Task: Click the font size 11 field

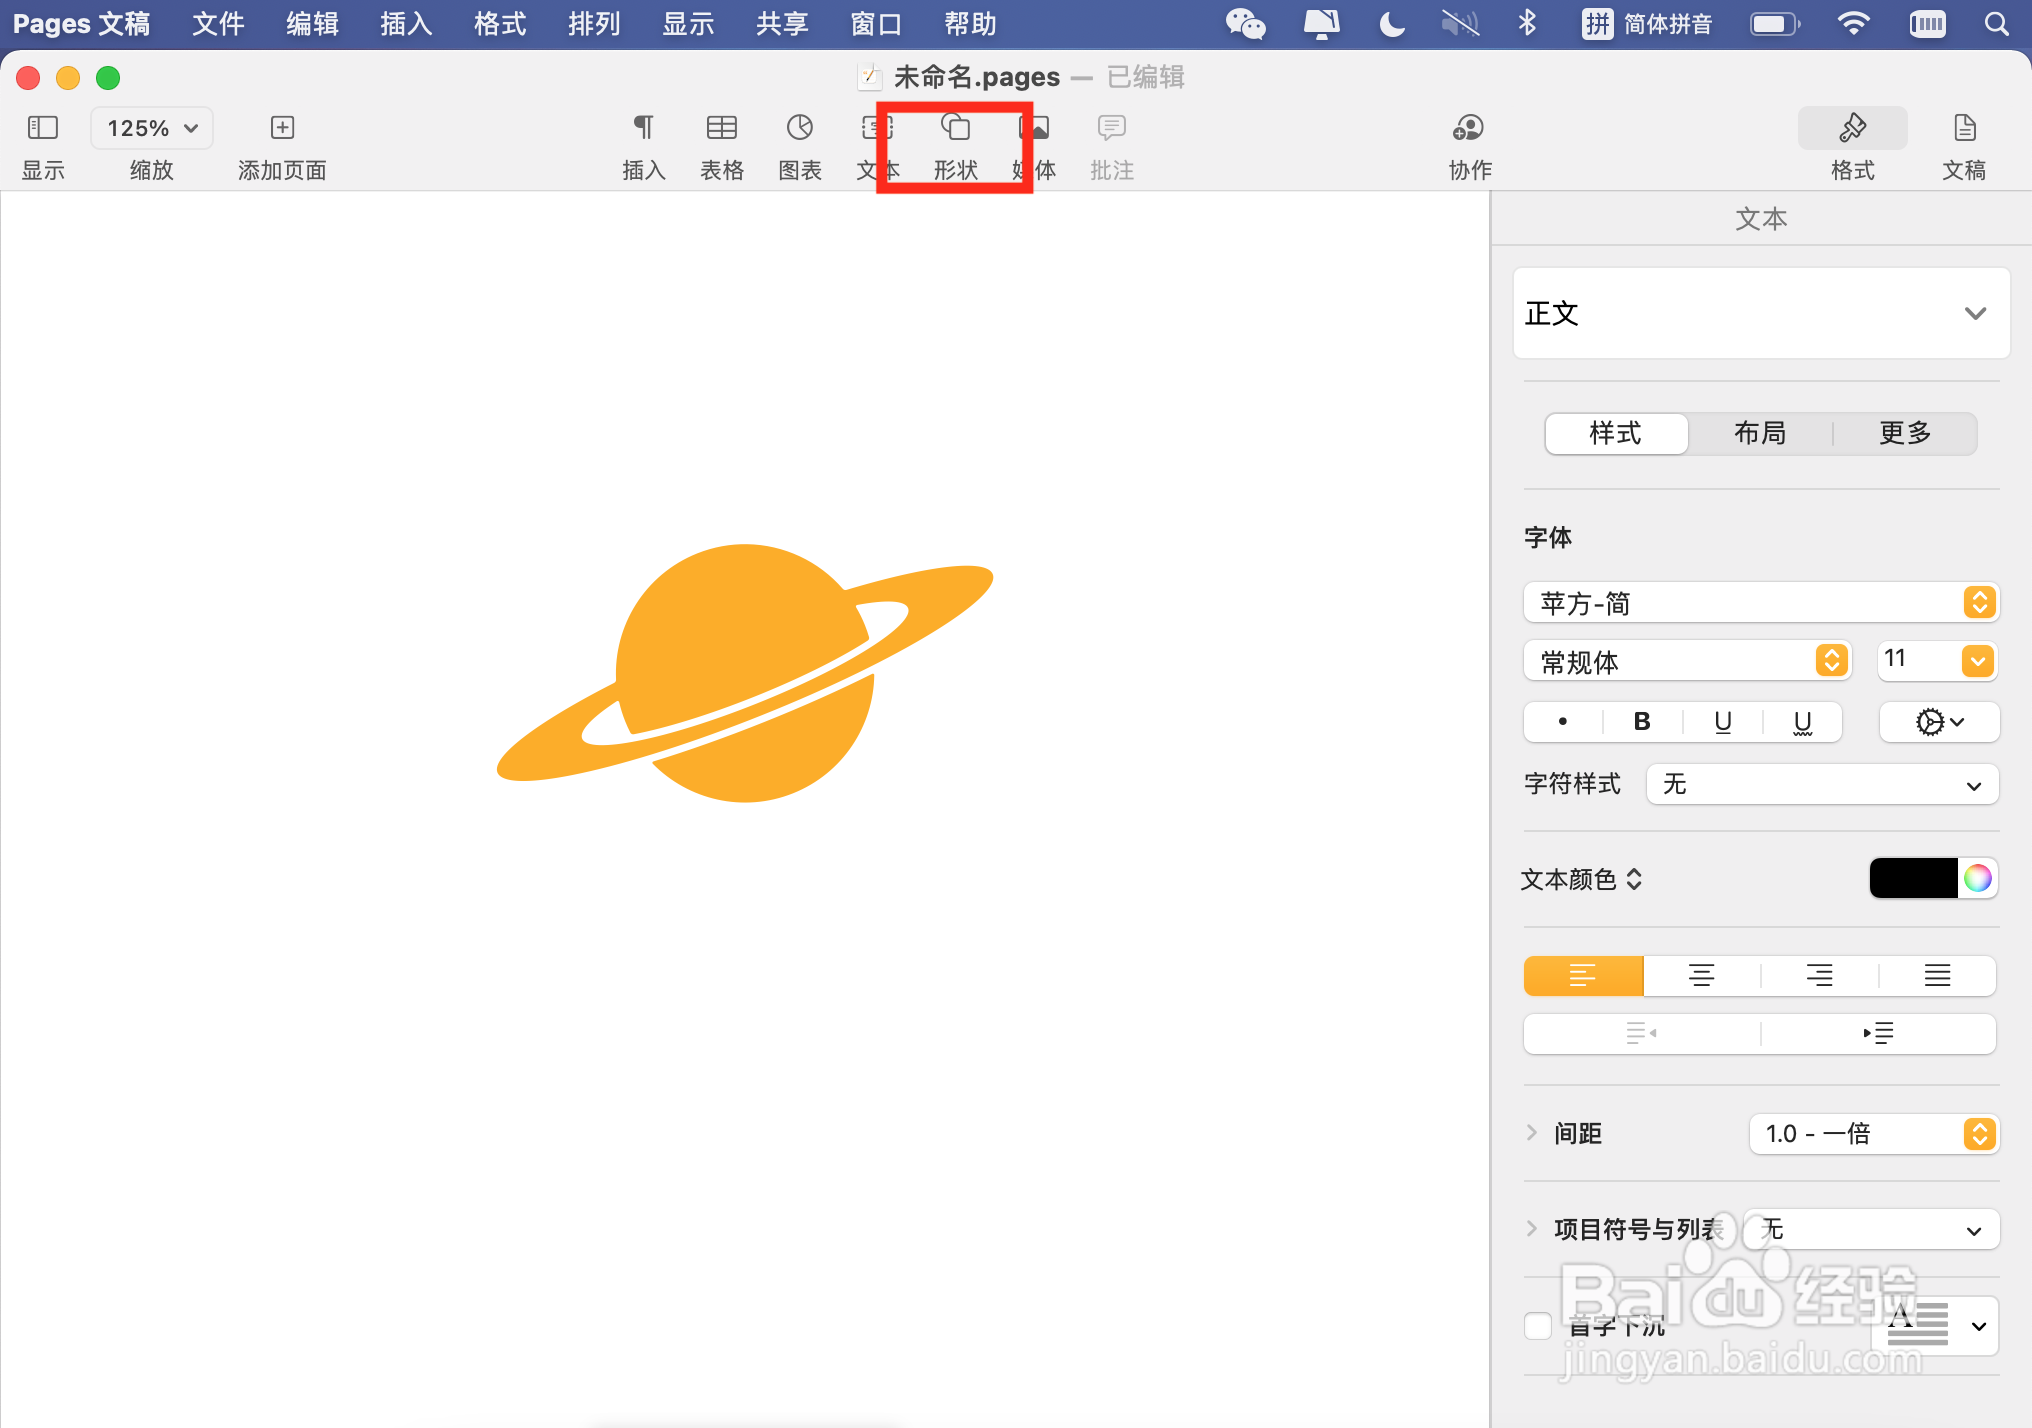Action: (1918, 660)
